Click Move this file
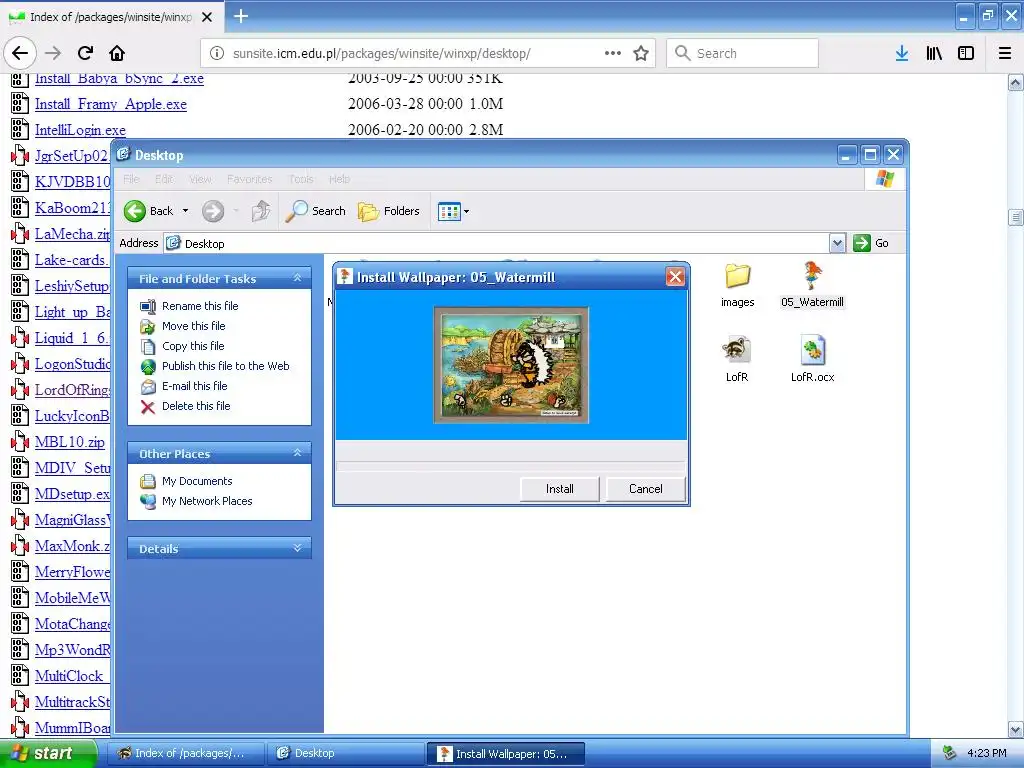The height and width of the screenshot is (768, 1024). [x=193, y=326]
